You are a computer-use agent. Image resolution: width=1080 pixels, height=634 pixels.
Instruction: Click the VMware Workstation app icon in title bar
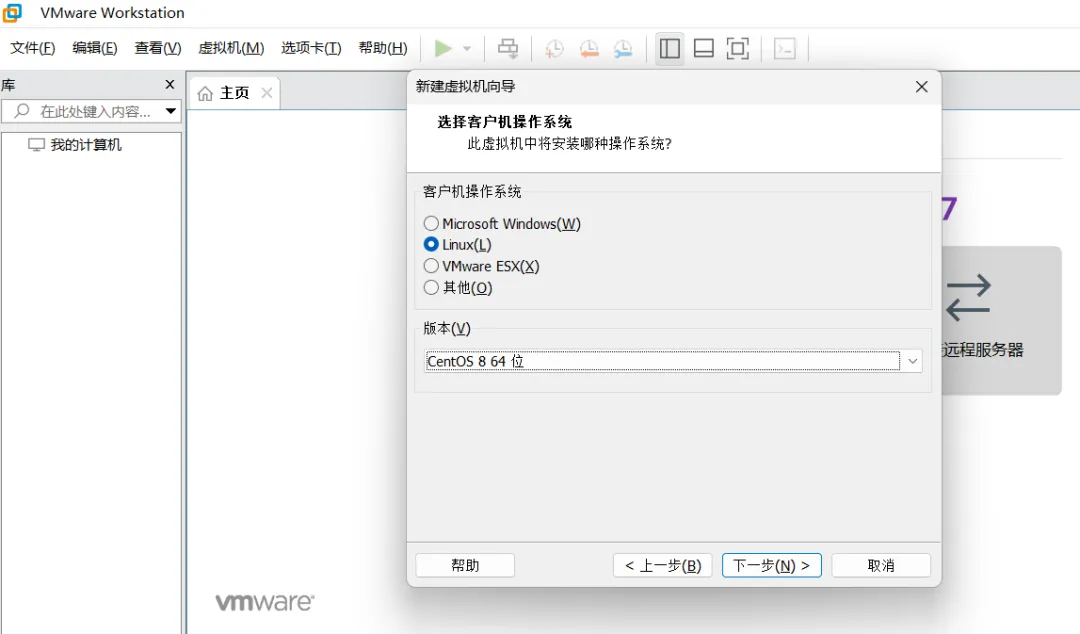point(12,12)
